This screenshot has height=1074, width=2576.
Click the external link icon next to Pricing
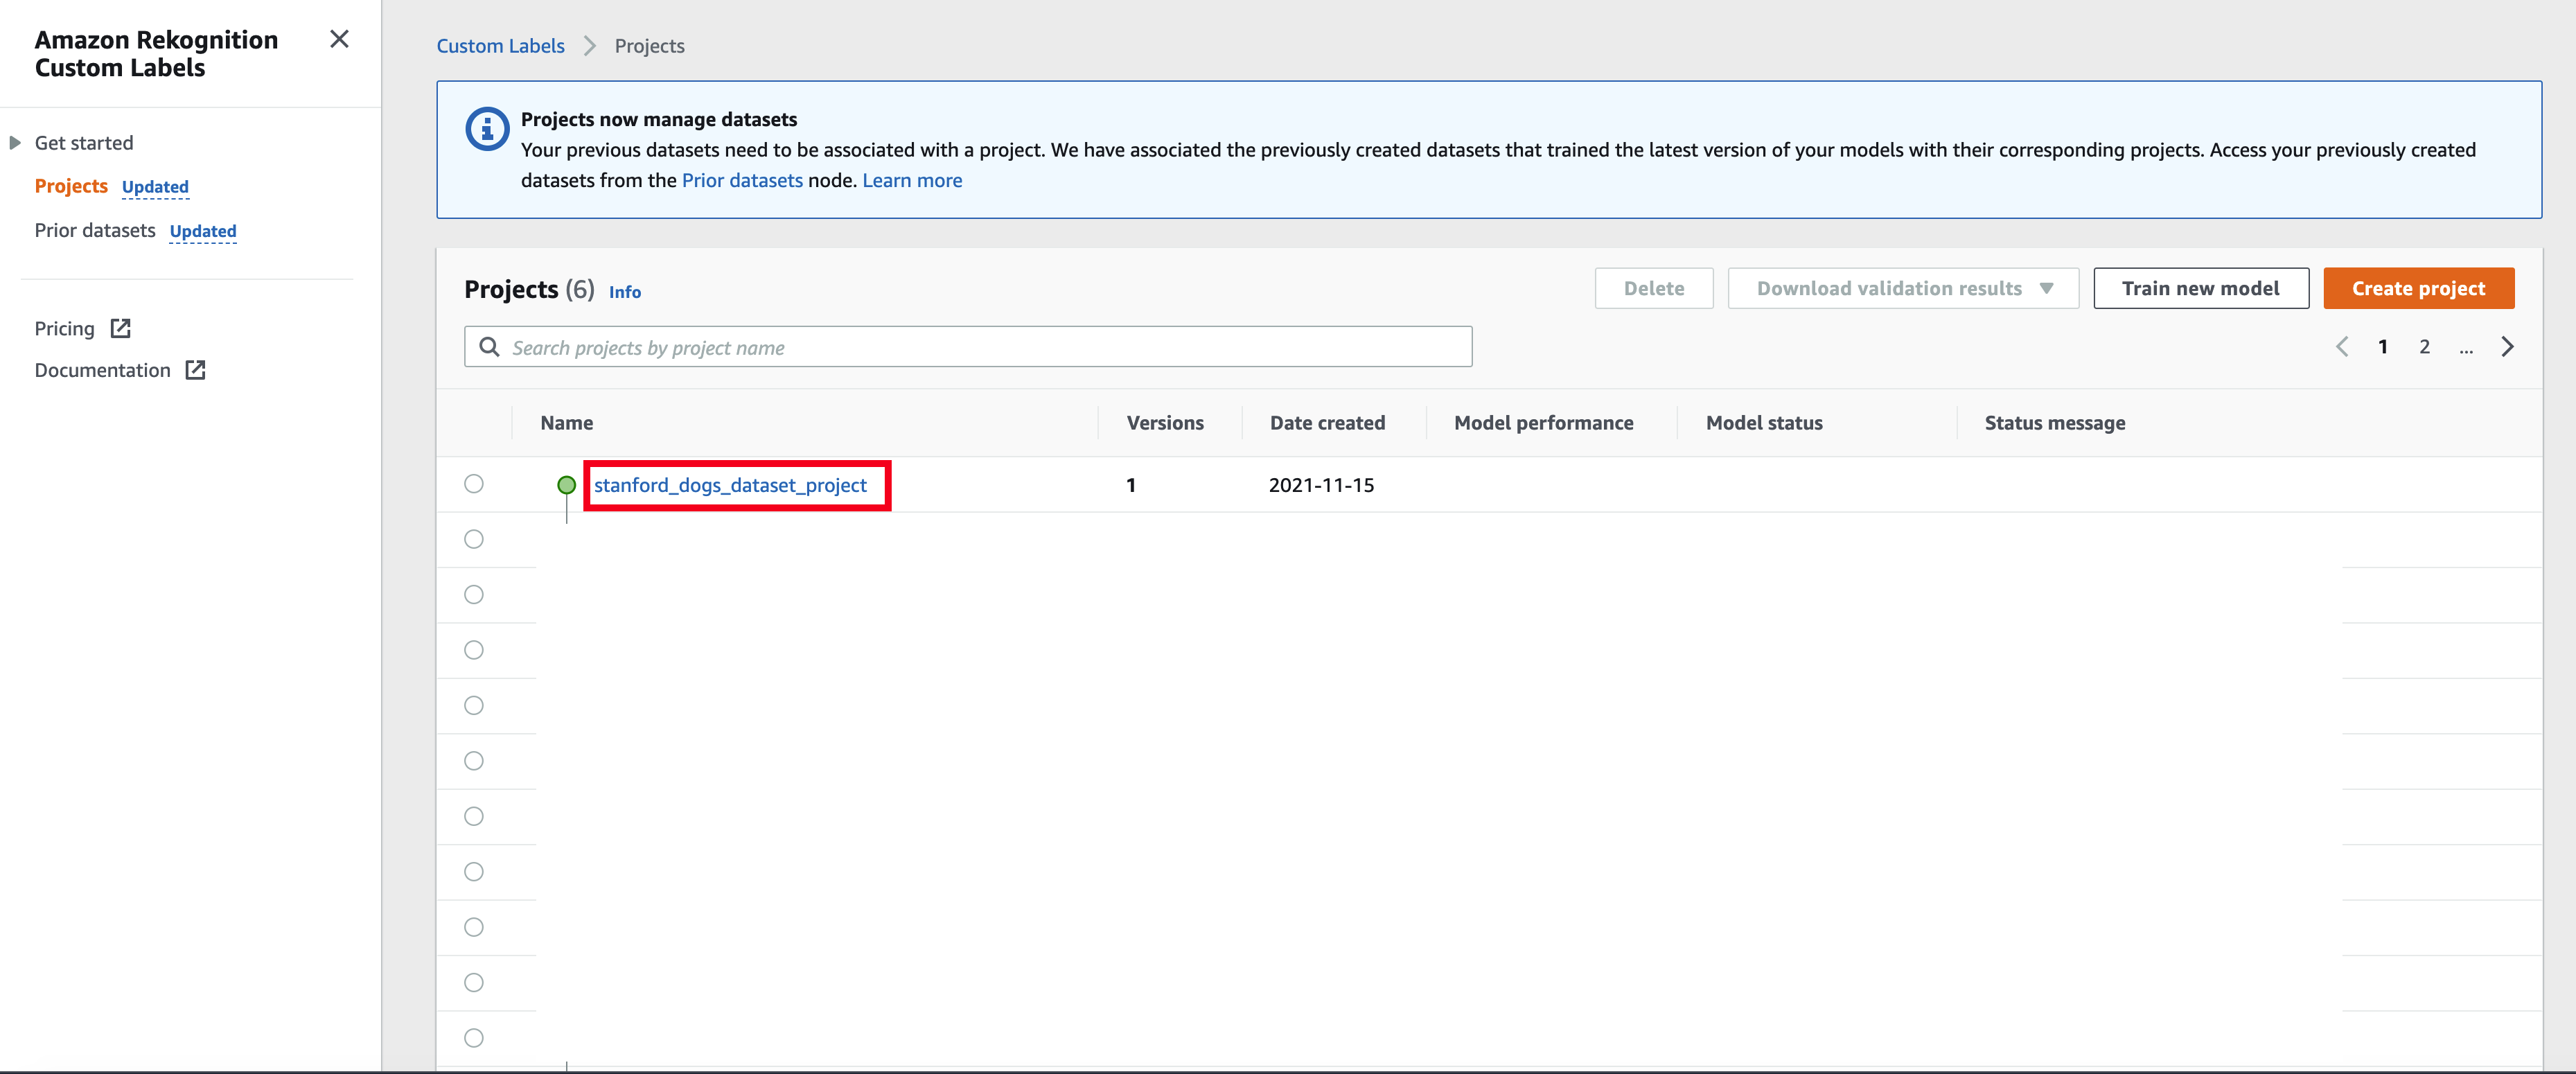tap(121, 328)
